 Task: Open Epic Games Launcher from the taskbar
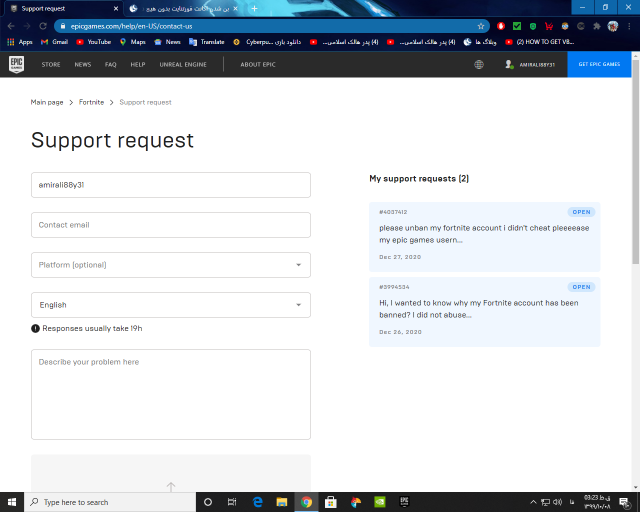404,502
